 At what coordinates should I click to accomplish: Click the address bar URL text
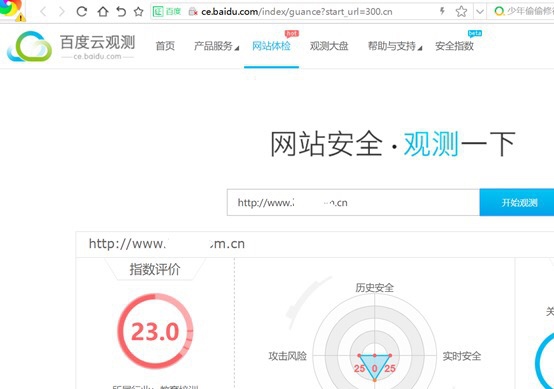click(297, 12)
